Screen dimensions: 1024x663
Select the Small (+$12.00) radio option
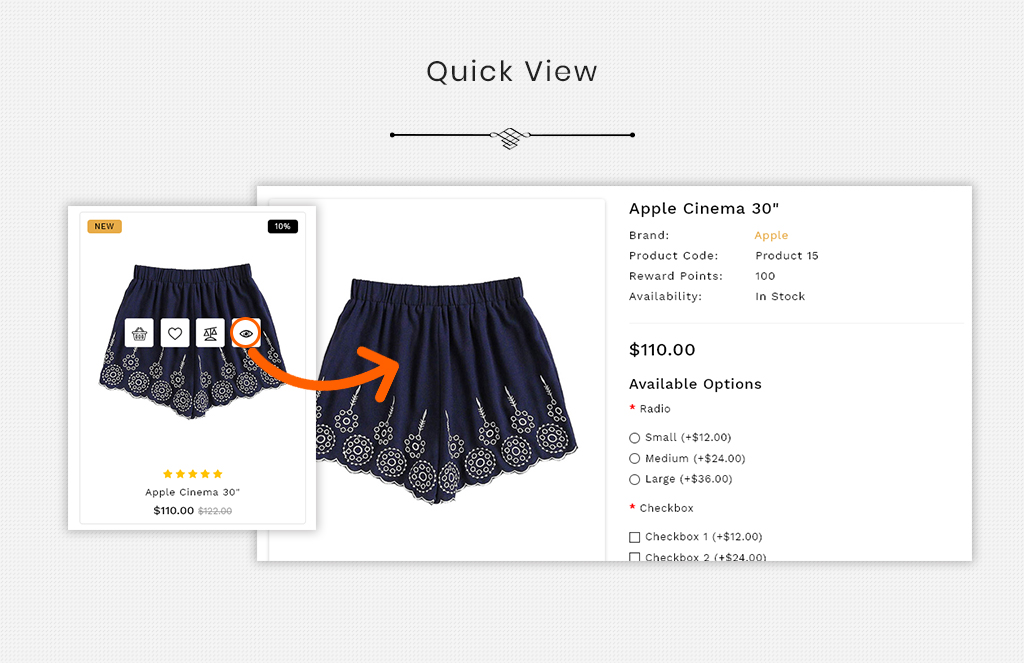coord(634,438)
